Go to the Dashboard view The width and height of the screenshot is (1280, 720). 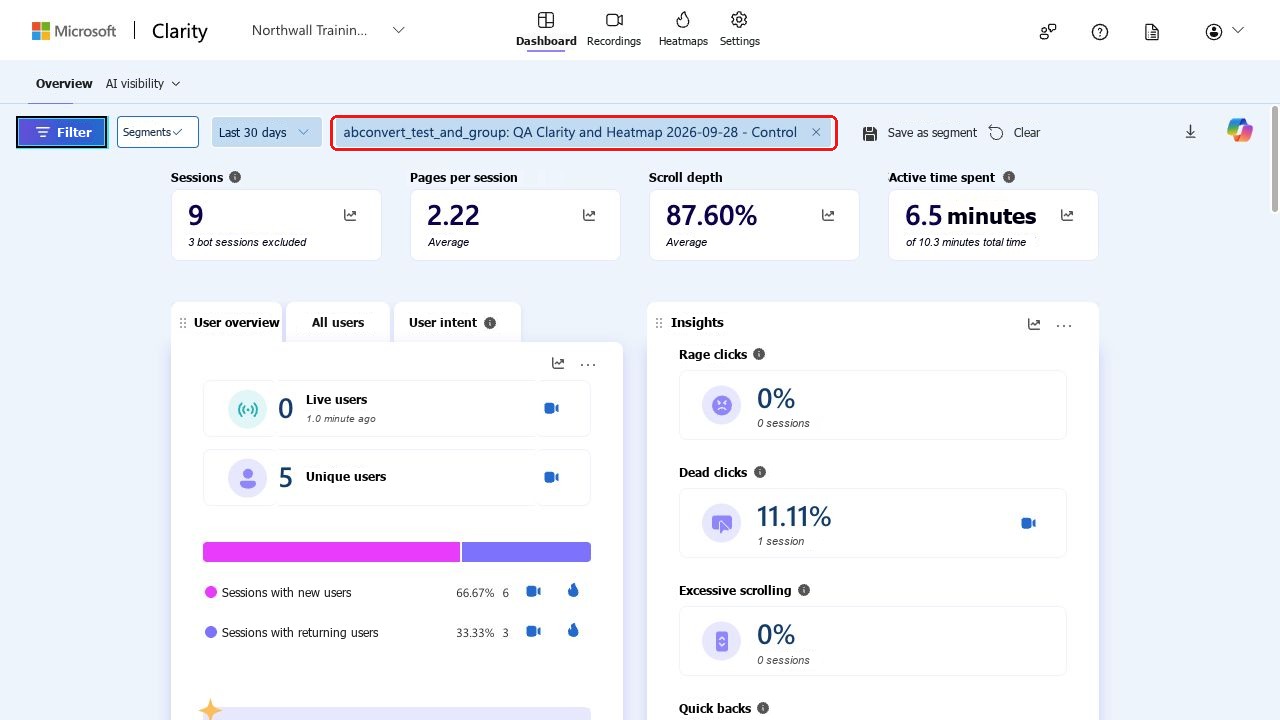546,29
